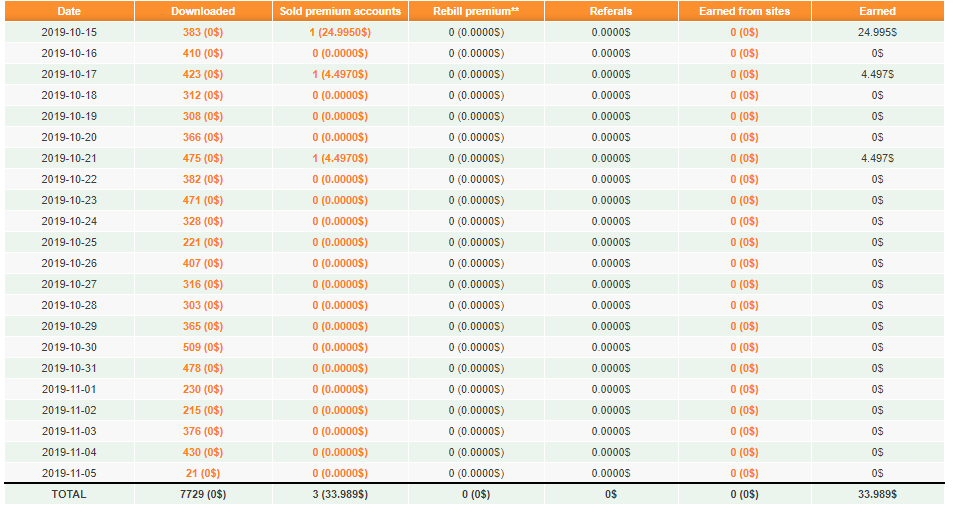
Task: Select the 2019-10-30 date cell
Action: (69, 347)
